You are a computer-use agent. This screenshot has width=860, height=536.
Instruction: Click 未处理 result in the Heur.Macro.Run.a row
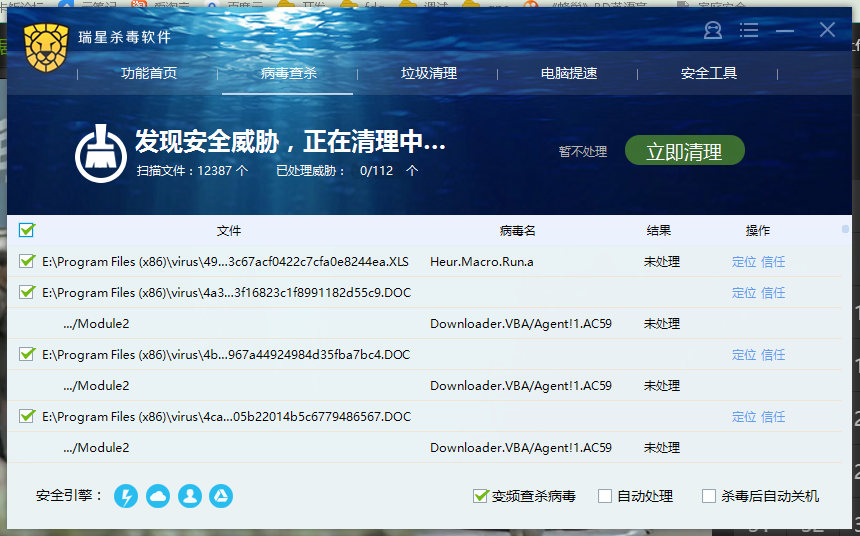[662, 262]
